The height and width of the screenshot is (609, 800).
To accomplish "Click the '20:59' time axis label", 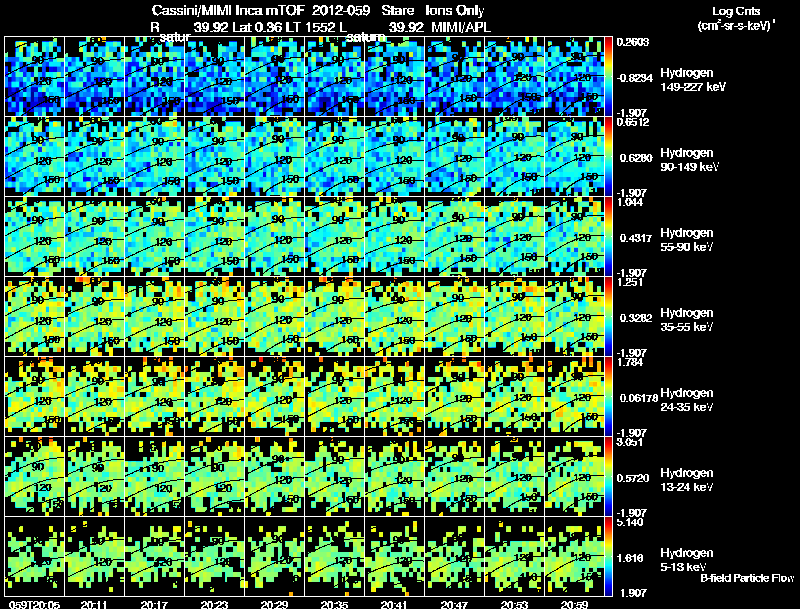I will pos(574,604).
